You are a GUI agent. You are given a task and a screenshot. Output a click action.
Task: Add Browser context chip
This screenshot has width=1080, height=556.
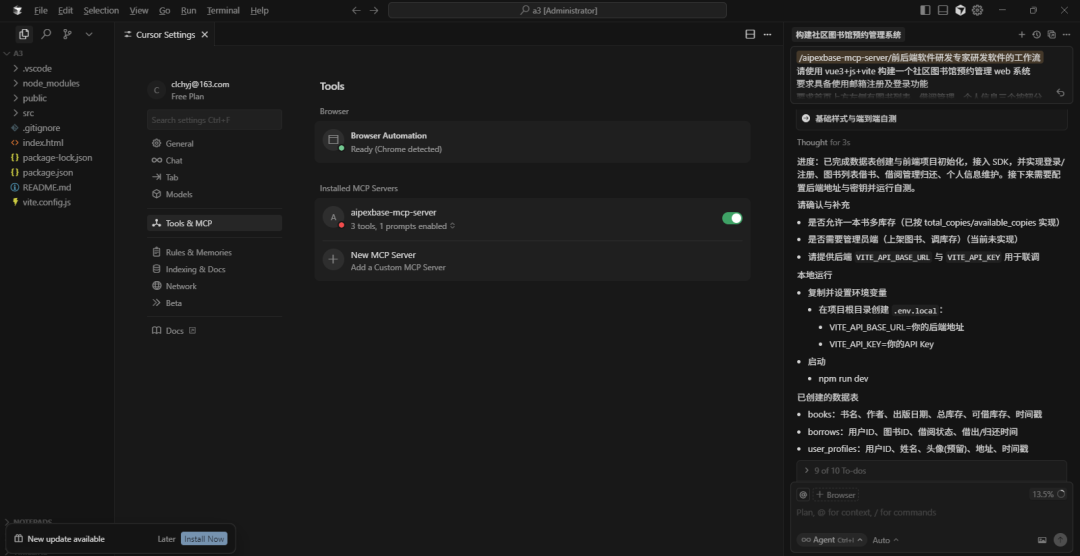[836, 495]
